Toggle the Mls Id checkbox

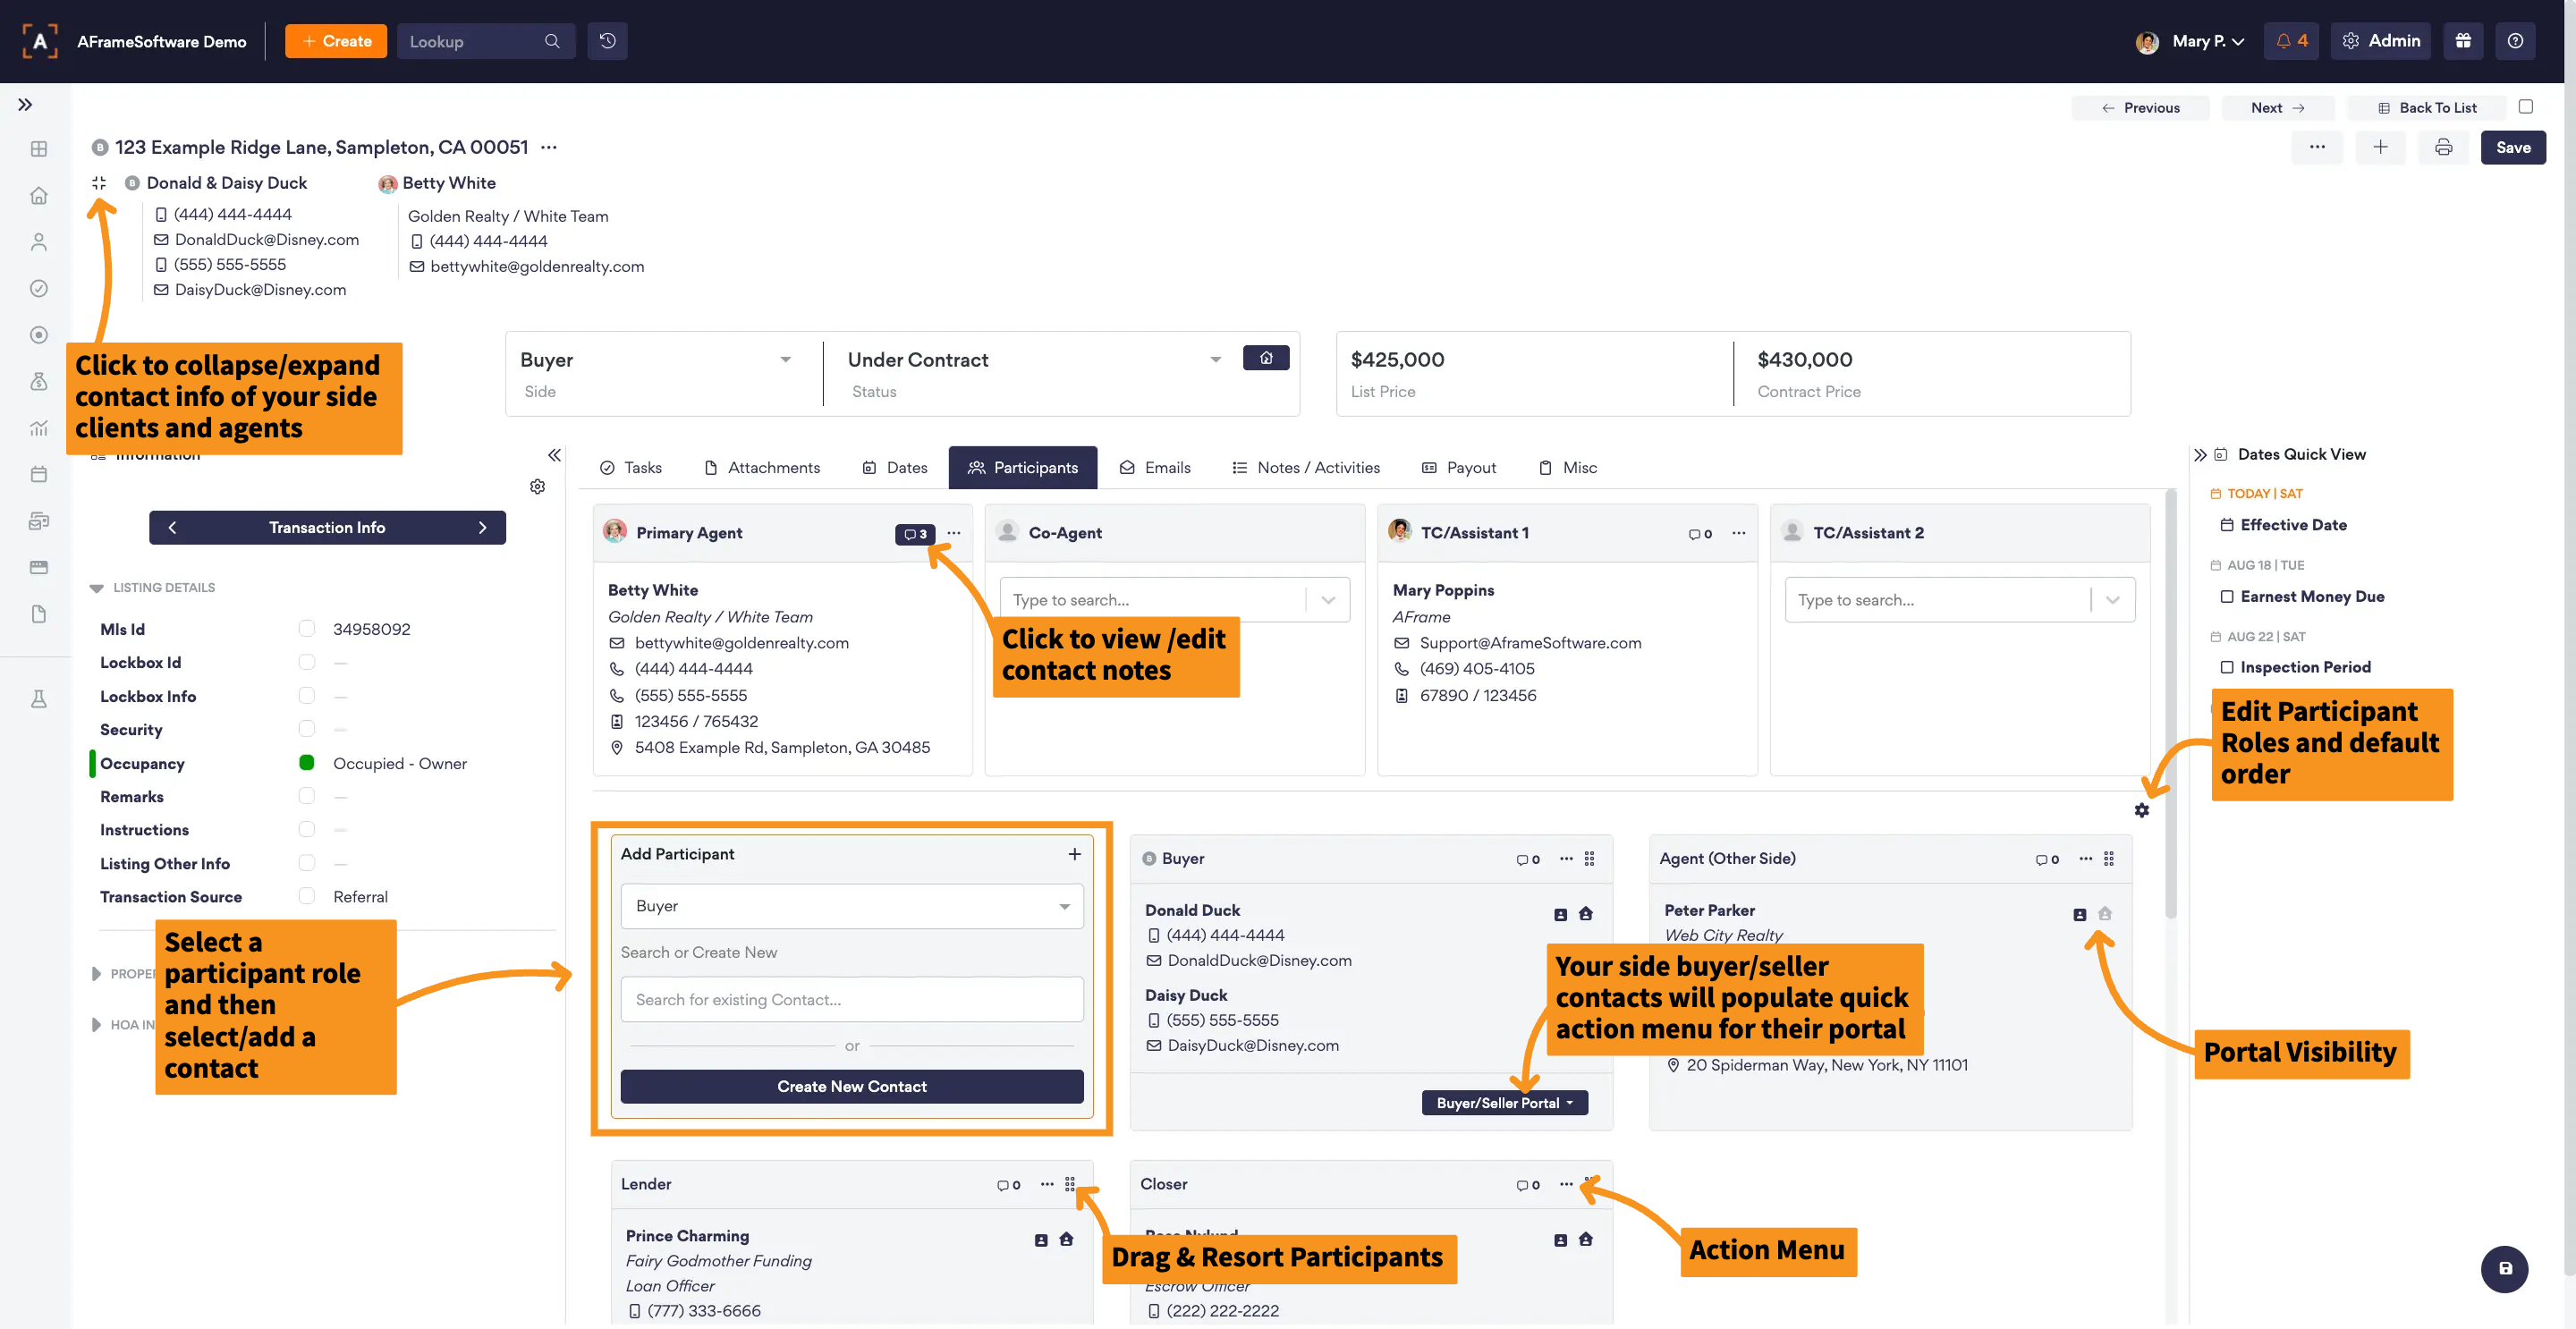point(307,628)
